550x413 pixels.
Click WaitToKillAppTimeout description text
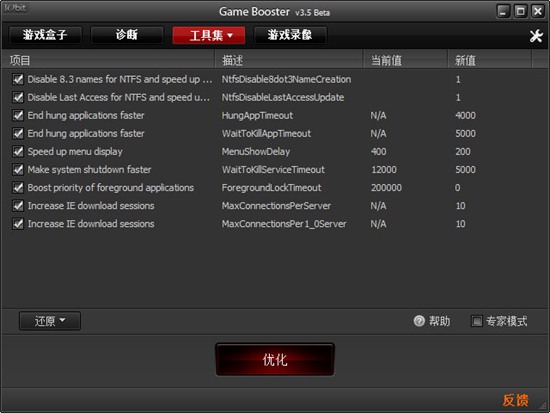(x=266, y=133)
